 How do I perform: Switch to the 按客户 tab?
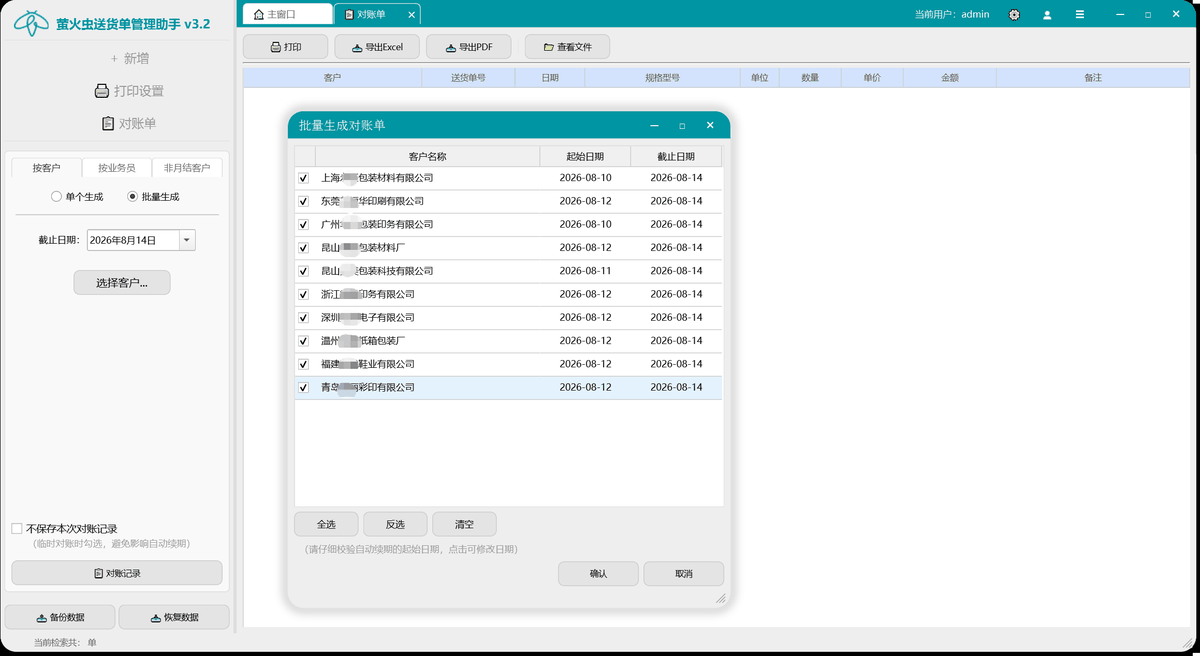pyautogui.click(x=46, y=168)
